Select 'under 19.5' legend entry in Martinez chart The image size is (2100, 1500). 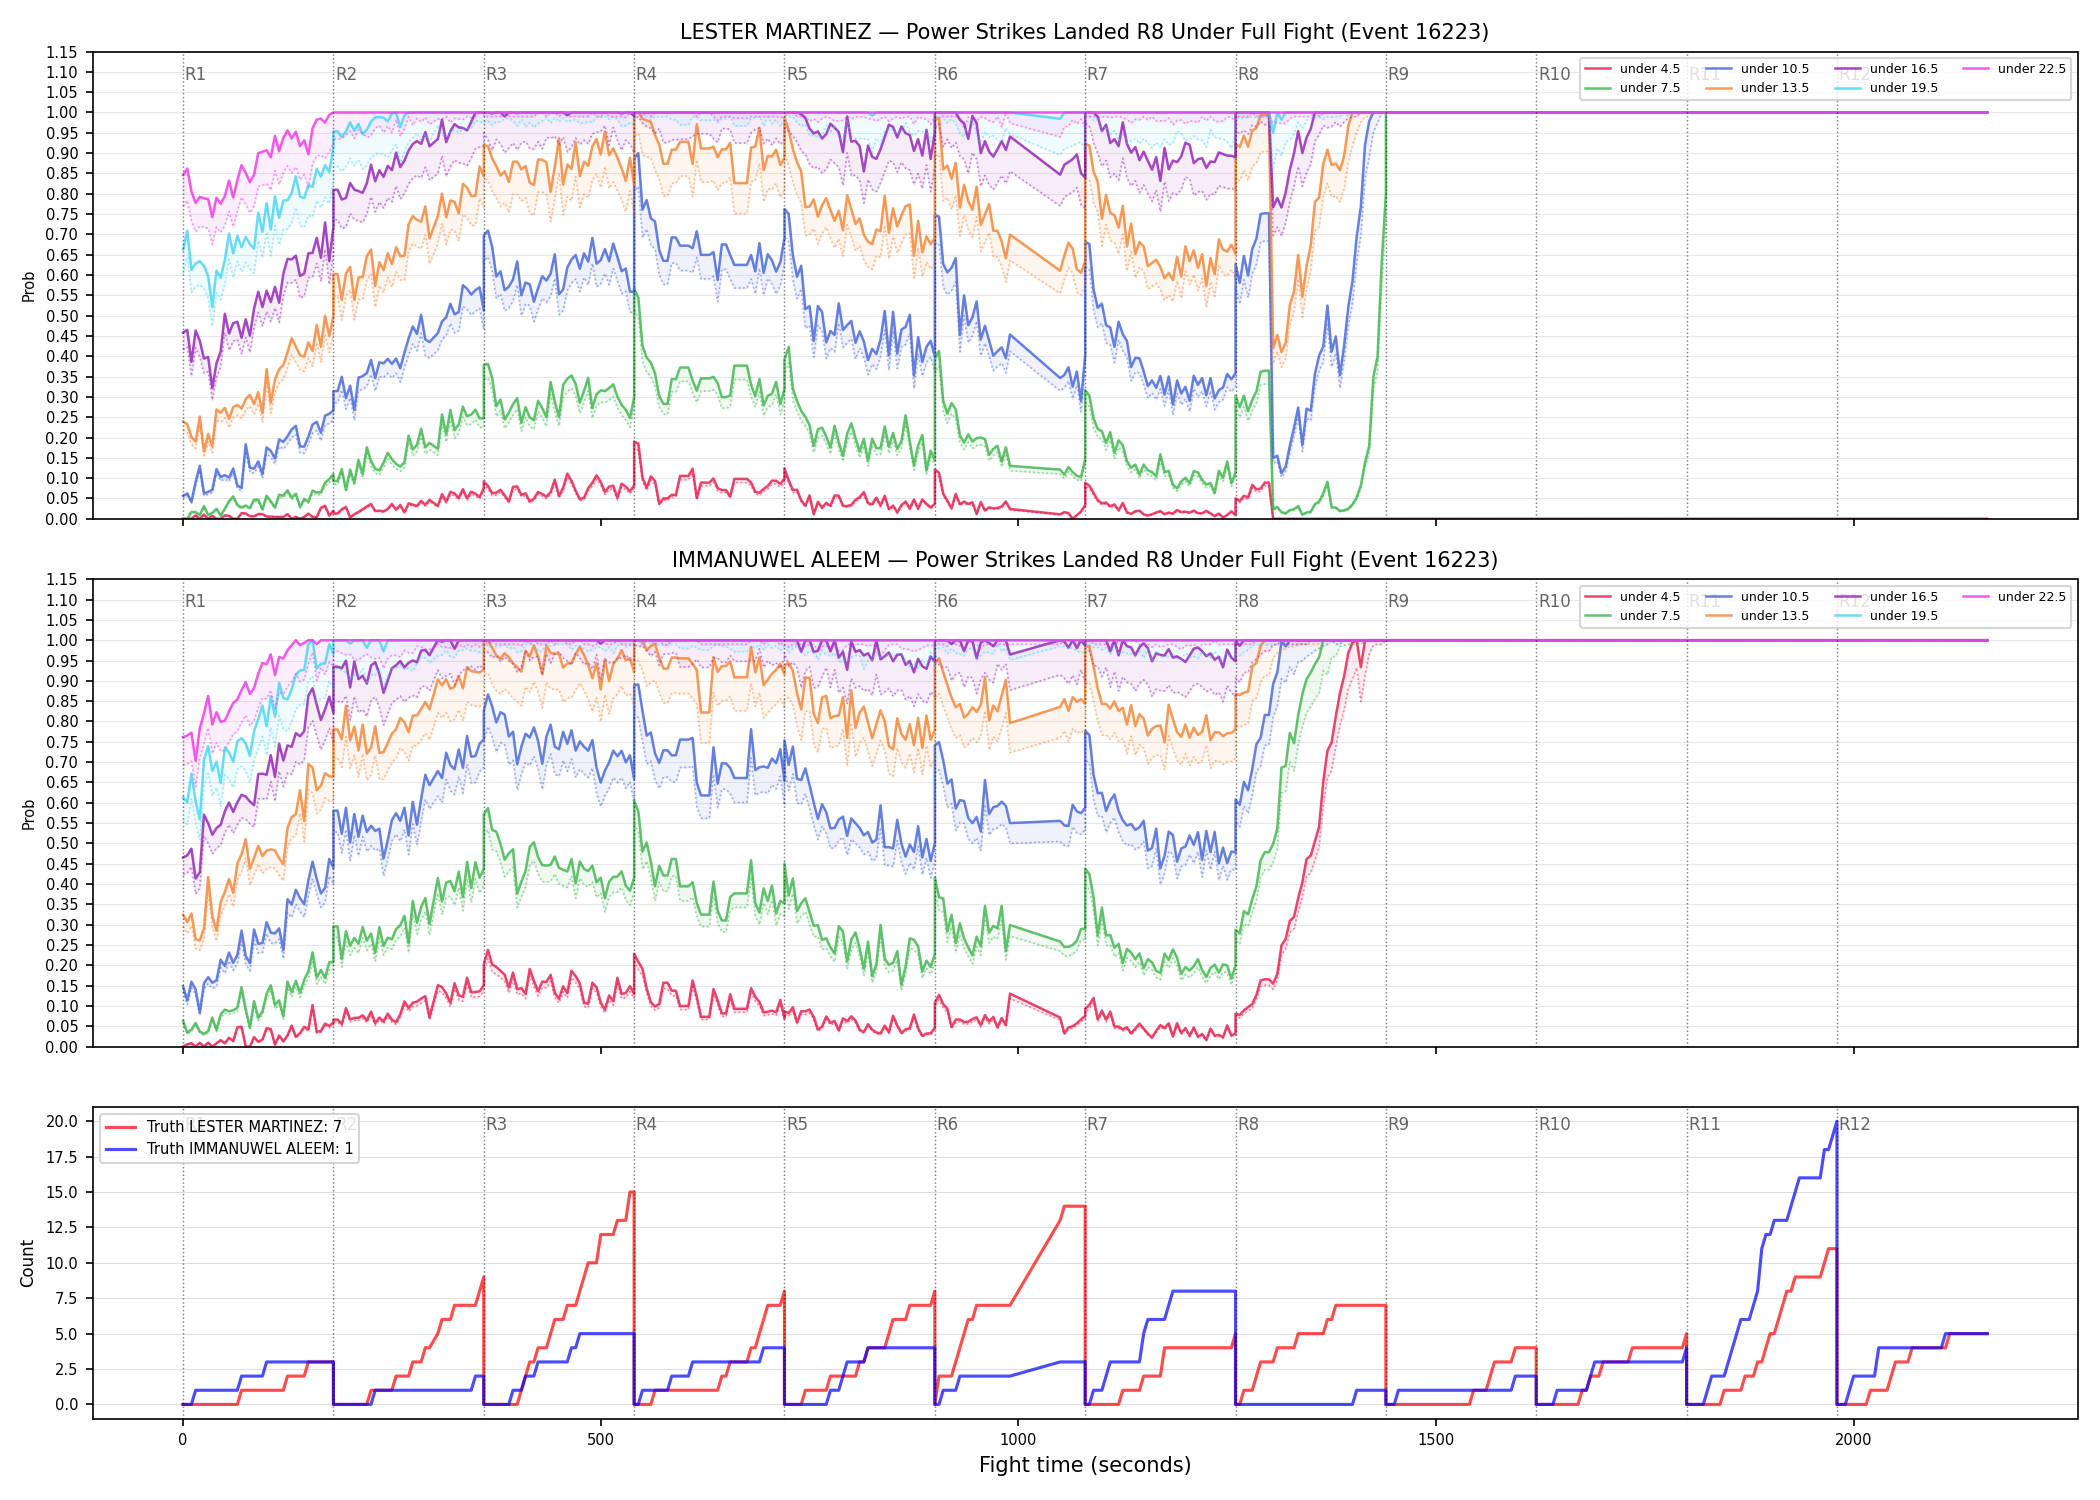click(x=1886, y=88)
